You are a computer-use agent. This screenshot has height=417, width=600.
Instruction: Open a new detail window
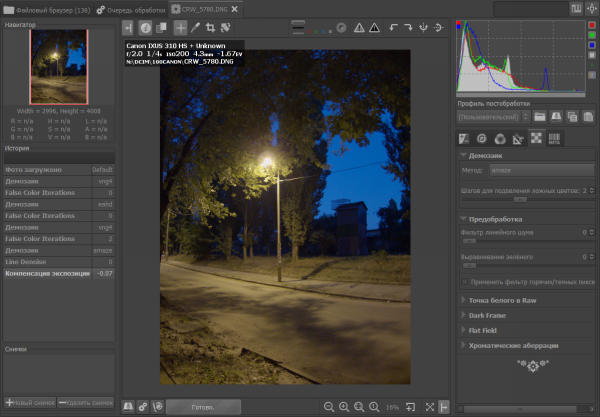(x=411, y=407)
